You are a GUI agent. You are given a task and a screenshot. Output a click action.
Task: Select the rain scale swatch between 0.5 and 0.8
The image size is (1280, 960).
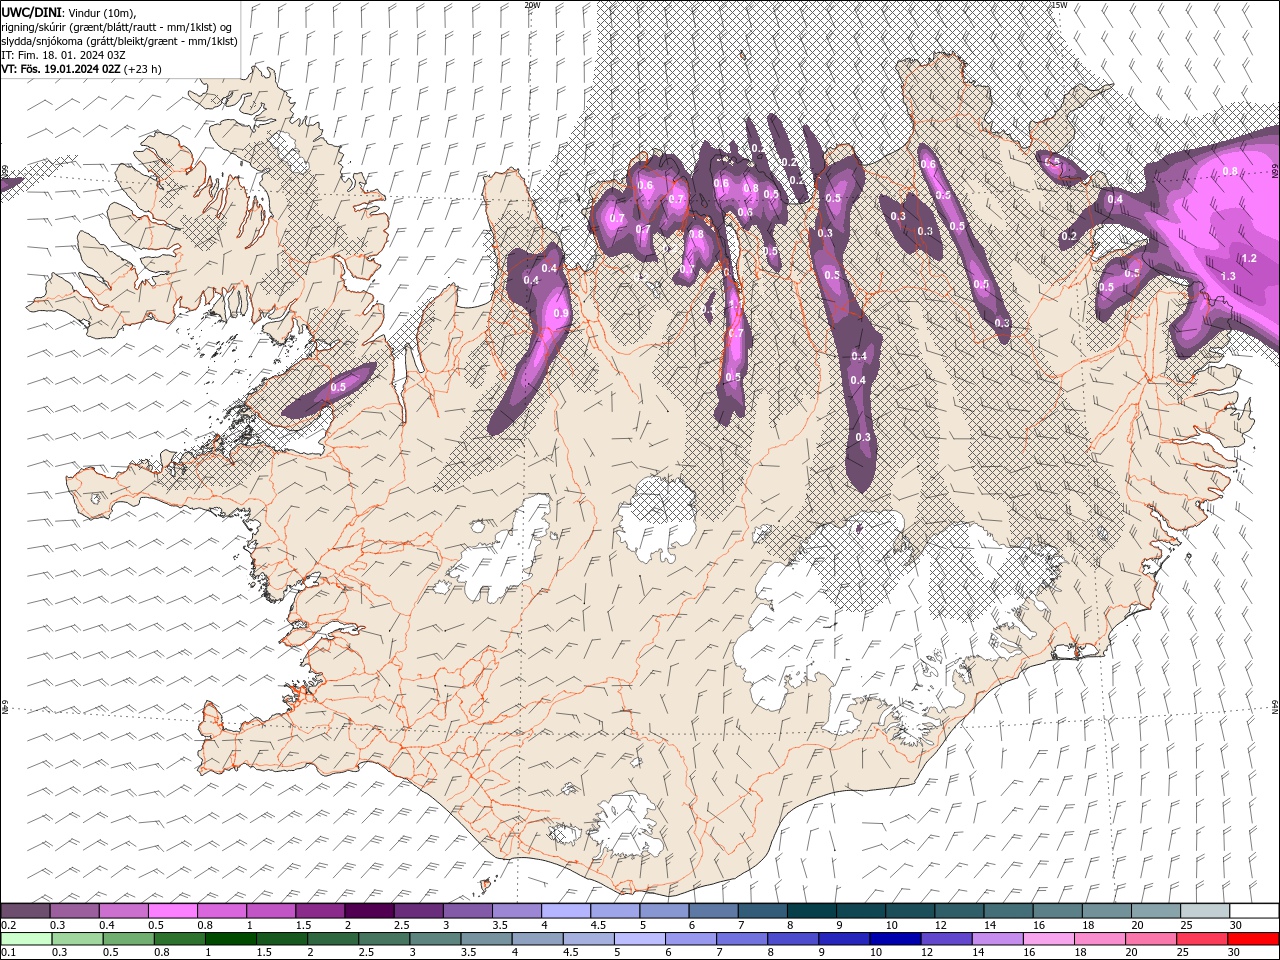point(129,939)
